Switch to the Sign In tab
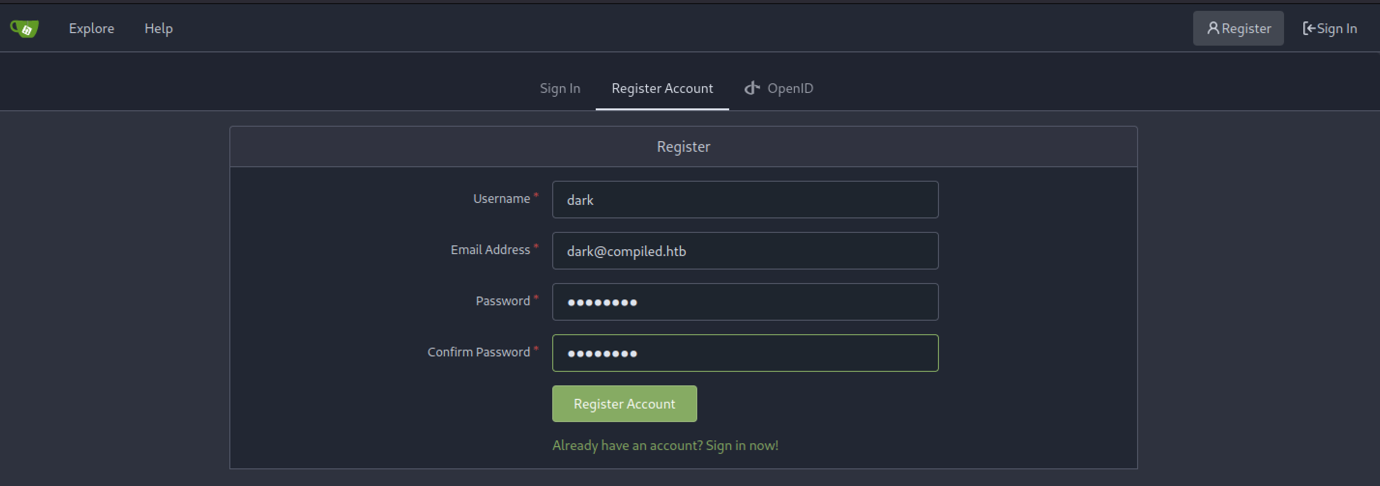Screen dimensions: 1380x486 pyautogui.click(x=560, y=88)
